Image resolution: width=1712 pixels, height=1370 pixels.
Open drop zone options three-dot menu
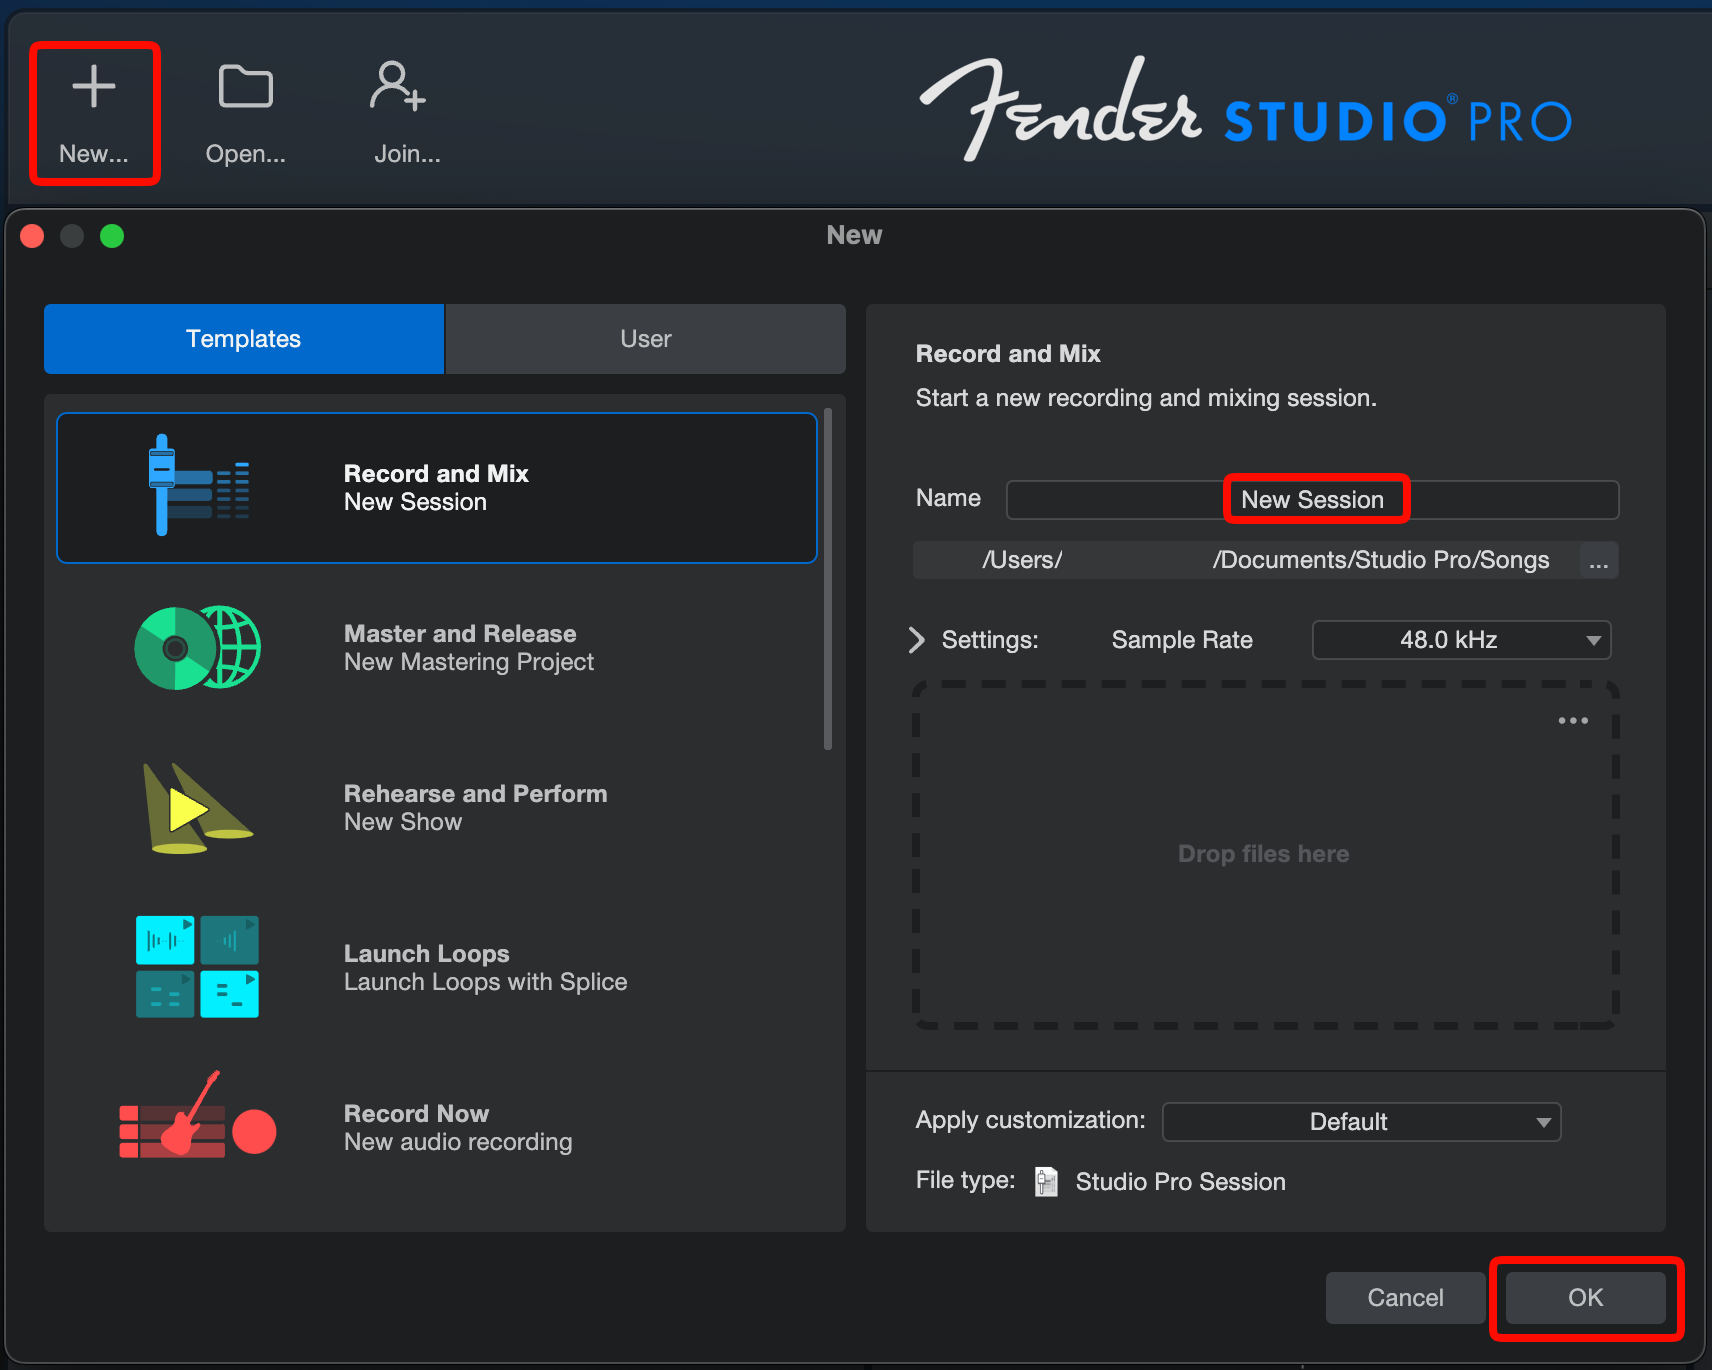1573,721
